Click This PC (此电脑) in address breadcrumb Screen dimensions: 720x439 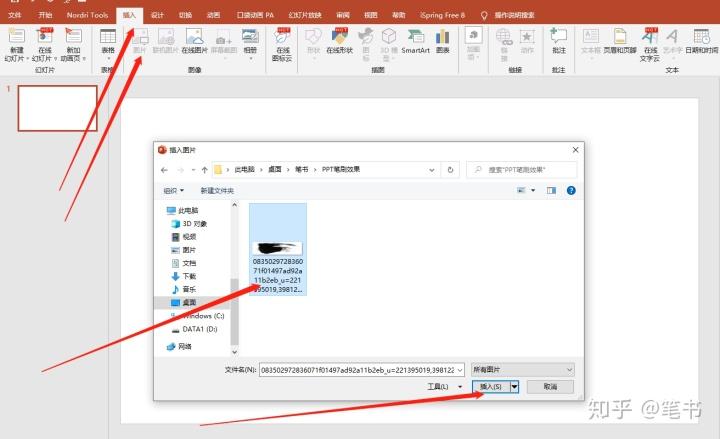point(244,169)
